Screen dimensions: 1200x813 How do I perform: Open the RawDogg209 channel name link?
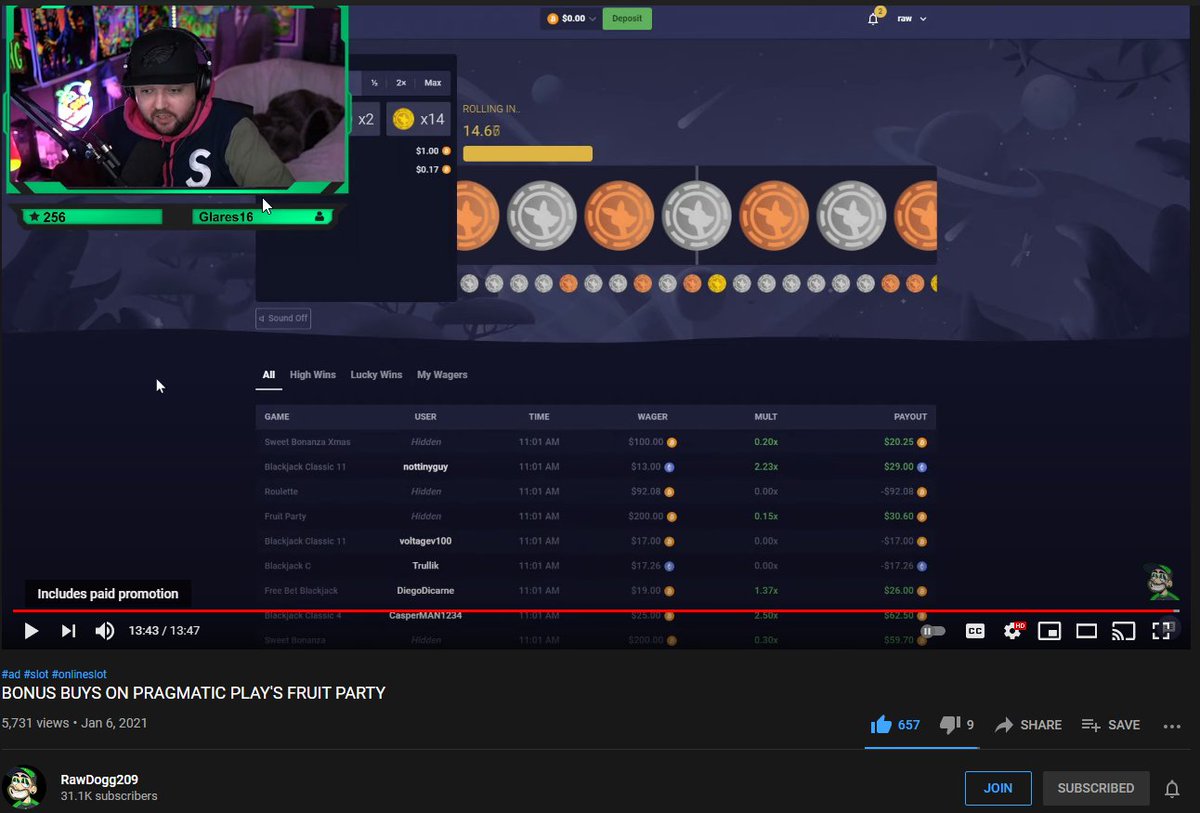pos(99,779)
